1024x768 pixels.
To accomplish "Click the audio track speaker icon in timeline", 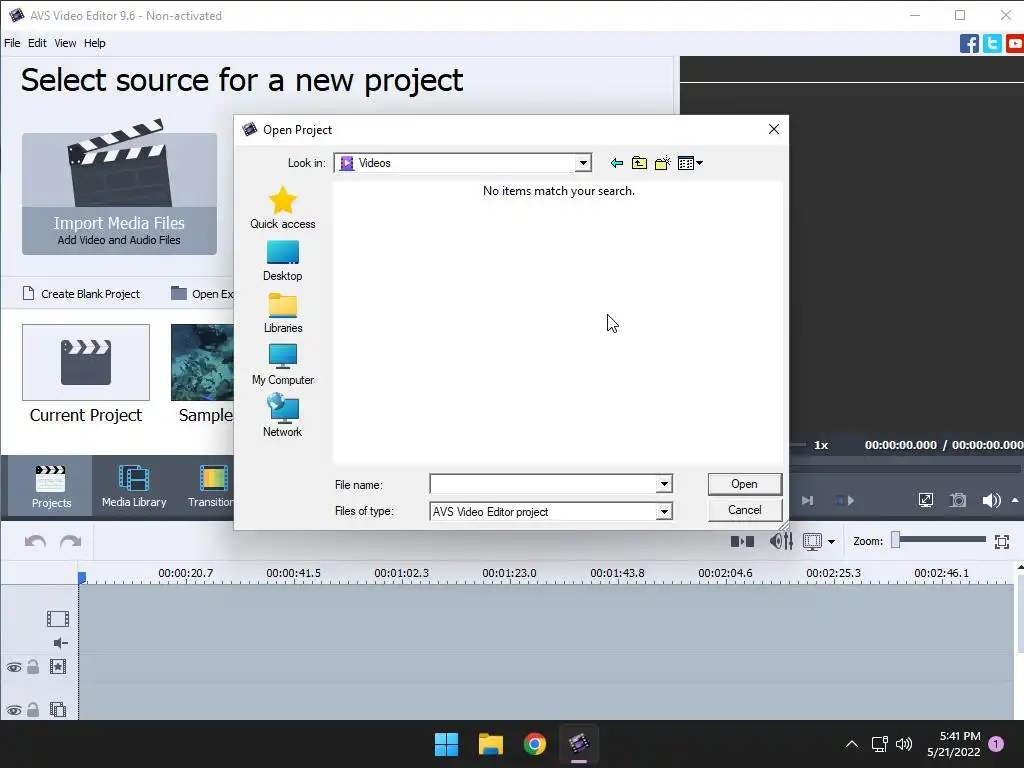I will [x=60, y=643].
